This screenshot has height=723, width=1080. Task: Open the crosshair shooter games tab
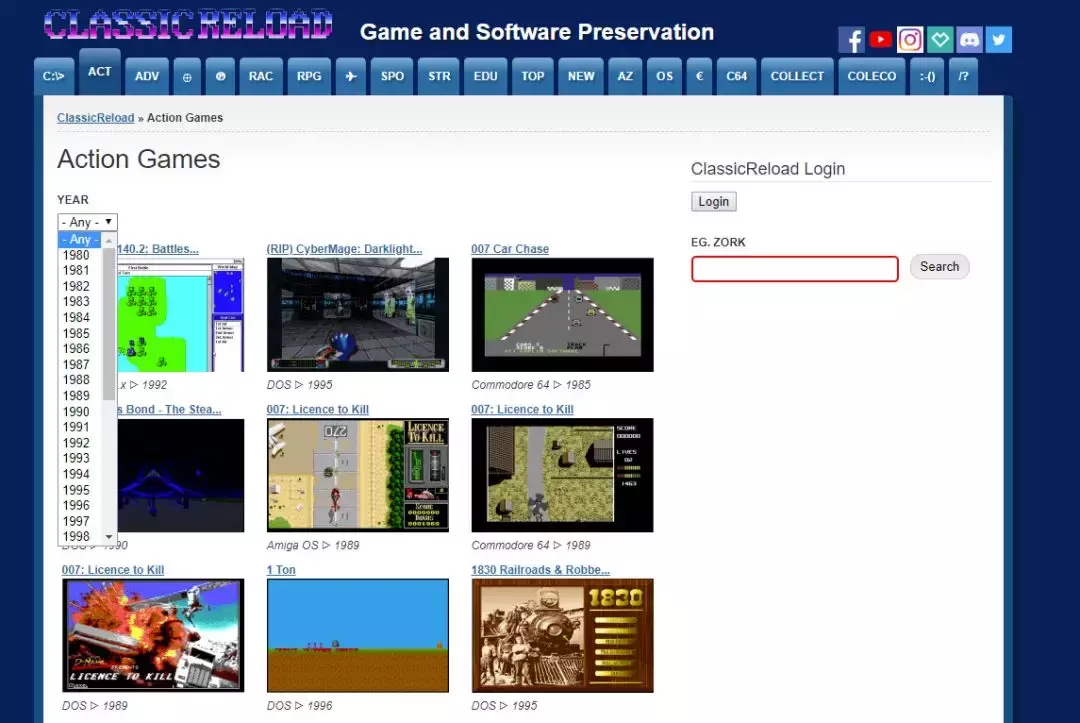click(187, 76)
